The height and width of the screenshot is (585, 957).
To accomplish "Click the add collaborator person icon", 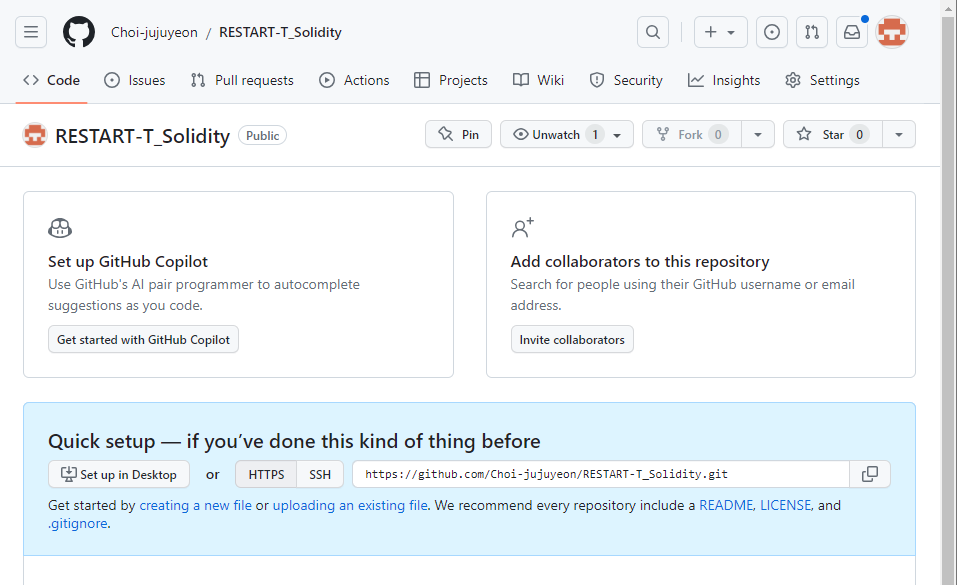I will pyautogui.click(x=522, y=228).
